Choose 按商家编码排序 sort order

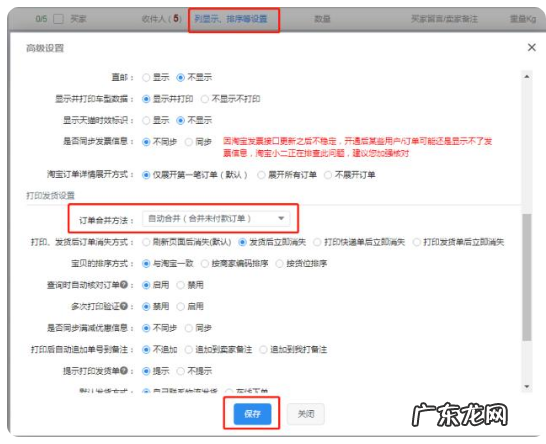(x=205, y=264)
